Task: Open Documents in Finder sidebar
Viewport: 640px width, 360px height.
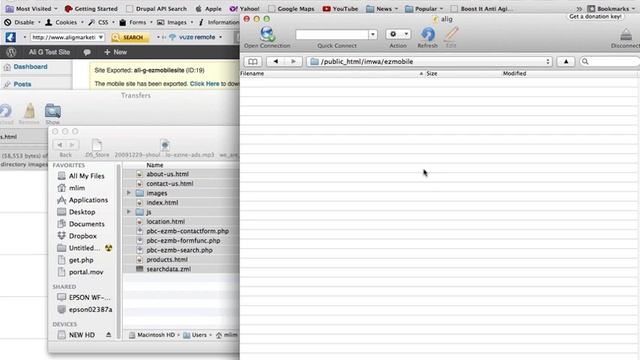Action: [81, 224]
